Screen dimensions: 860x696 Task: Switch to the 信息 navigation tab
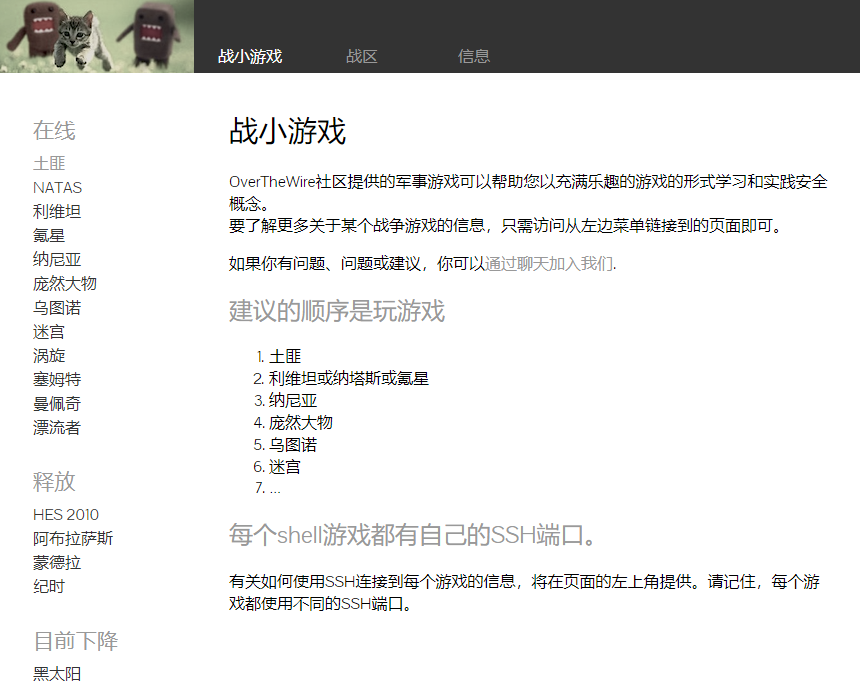coord(473,55)
